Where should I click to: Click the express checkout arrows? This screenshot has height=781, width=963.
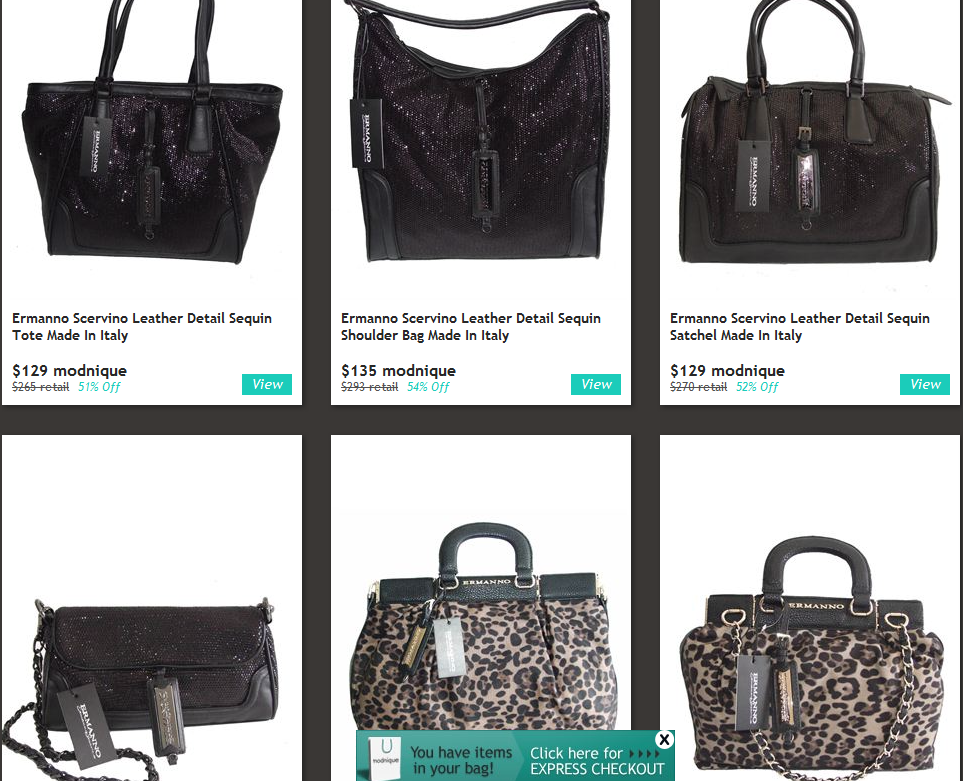(x=645, y=753)
